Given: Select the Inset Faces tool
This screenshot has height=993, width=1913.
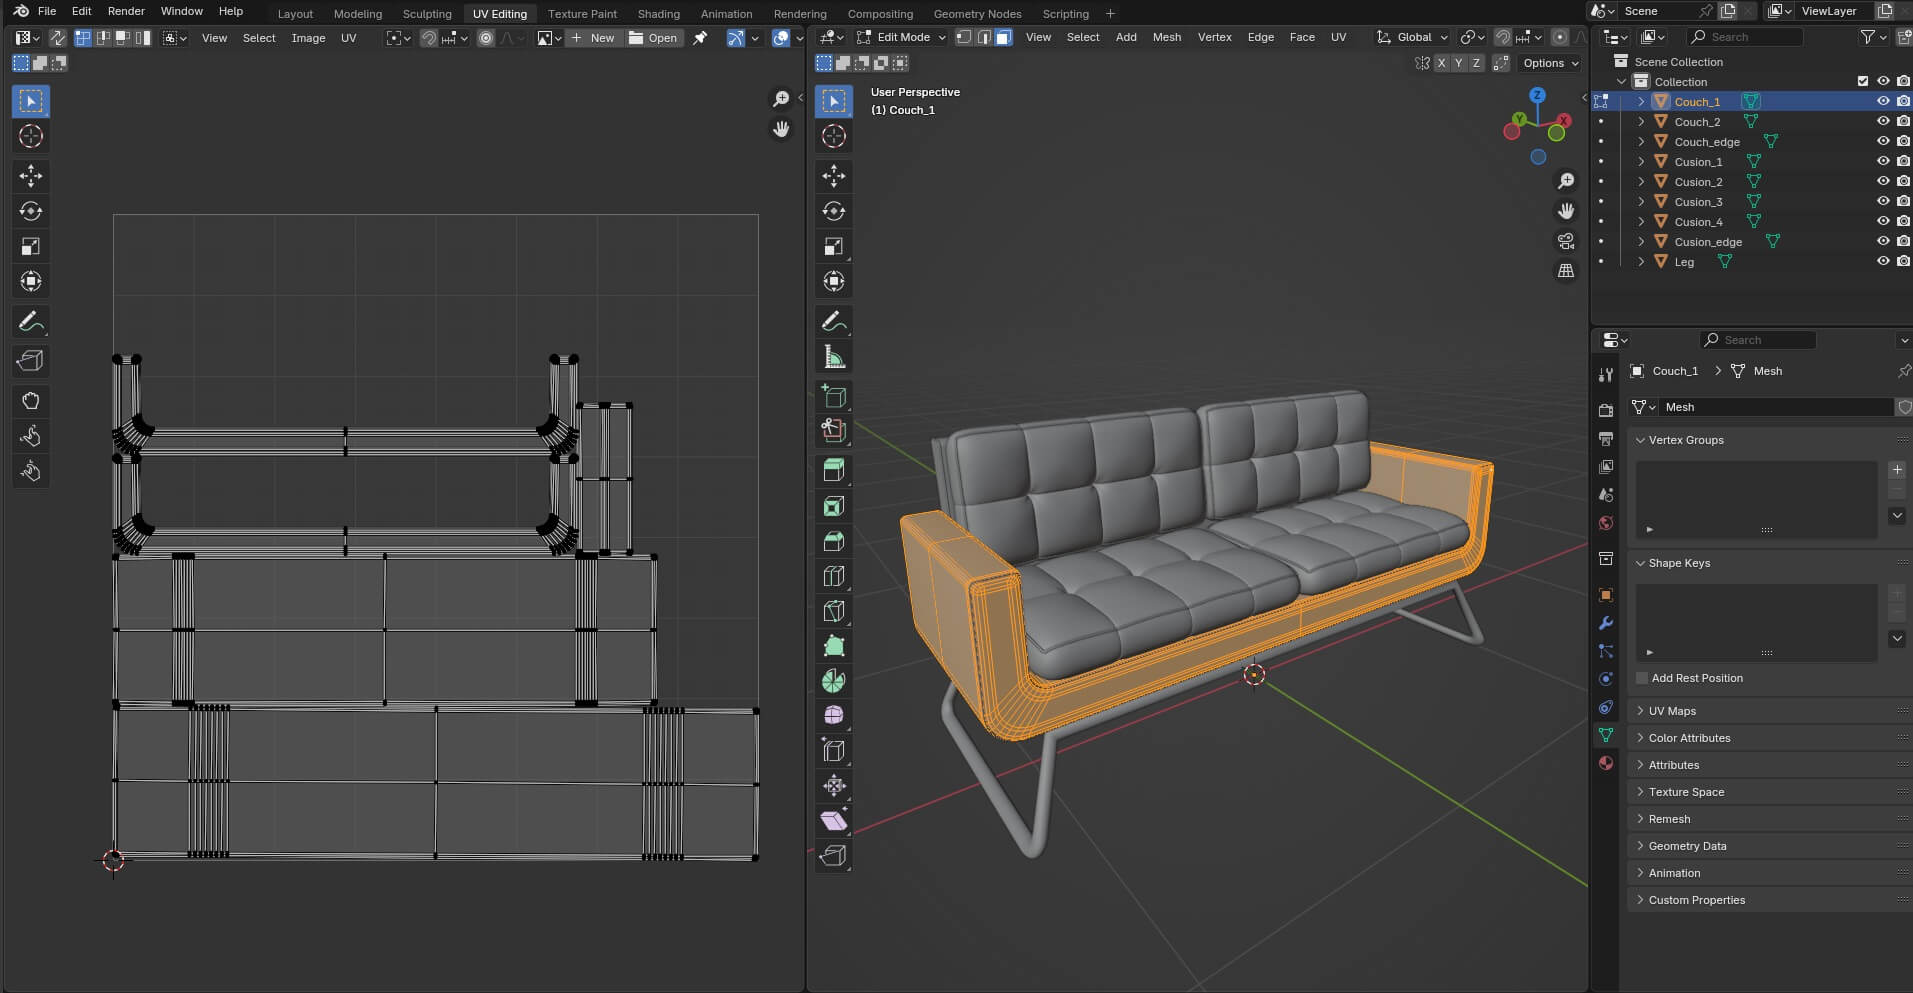Looking at the screenshot, I should coord(834,506).
